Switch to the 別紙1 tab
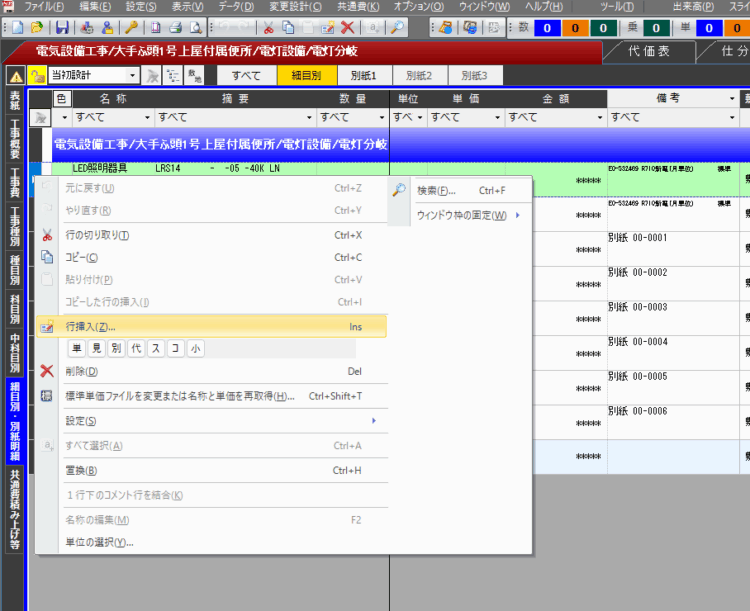The width and height of the screenshot is (750, 611). pyautogui.click(x=363, y=75)
